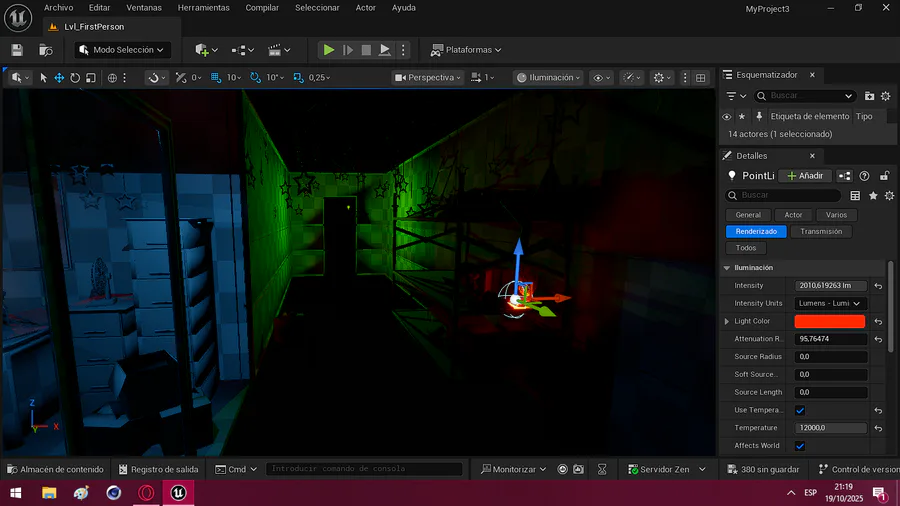The width and height of the screenshot is (900, 506).
Task: Open the help question mark icon in Detalles
Action: coord(864,176)
